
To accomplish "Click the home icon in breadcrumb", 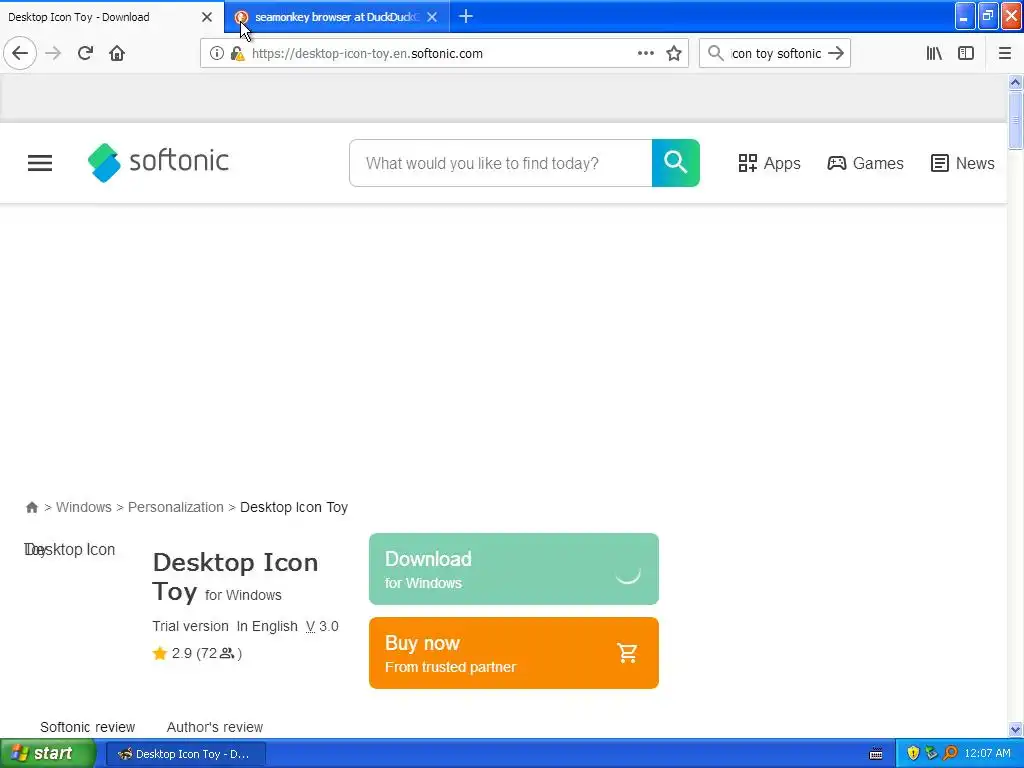I will tap(31, 507).
